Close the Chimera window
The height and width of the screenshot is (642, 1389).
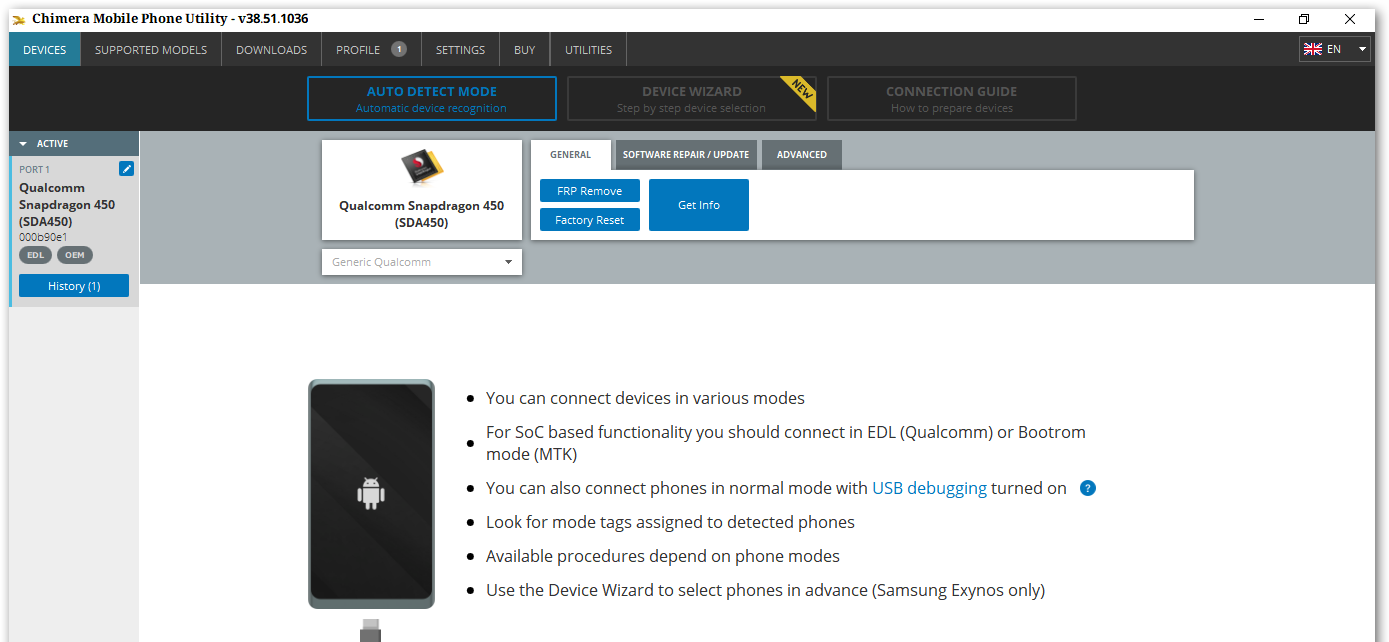point(1349,19)
